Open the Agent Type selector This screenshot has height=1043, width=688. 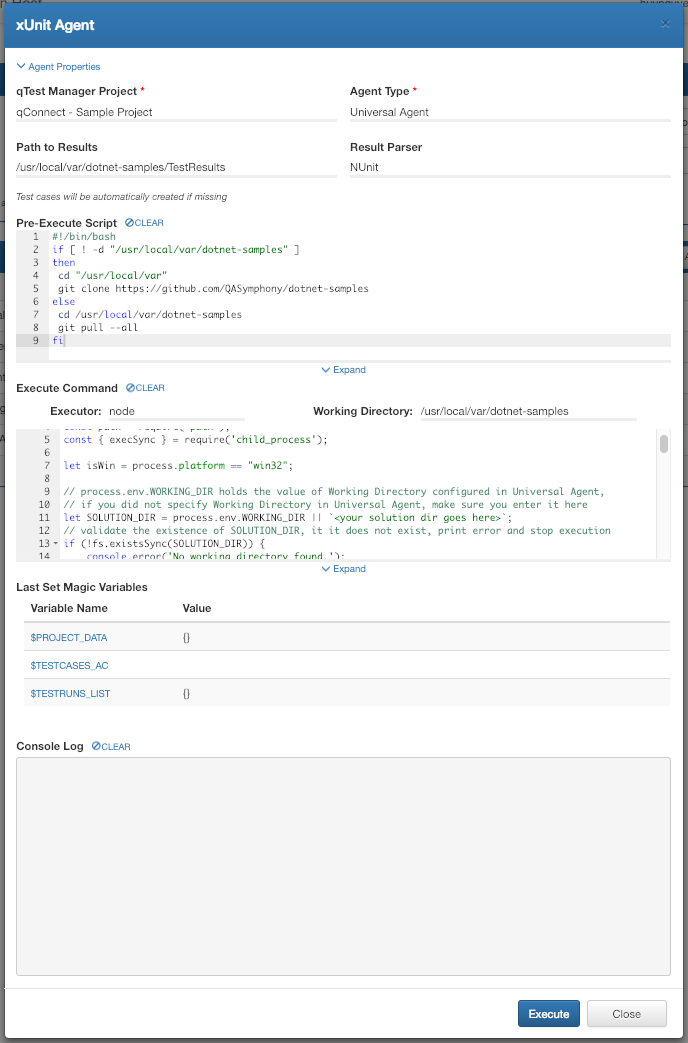509,112
